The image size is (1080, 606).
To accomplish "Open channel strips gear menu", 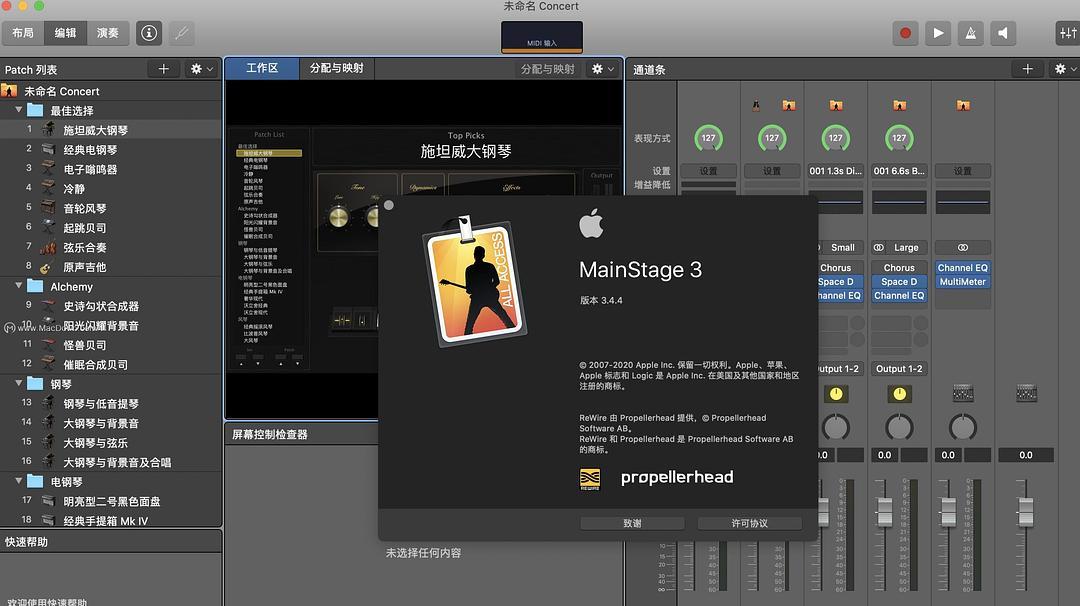I will 1064,69.
